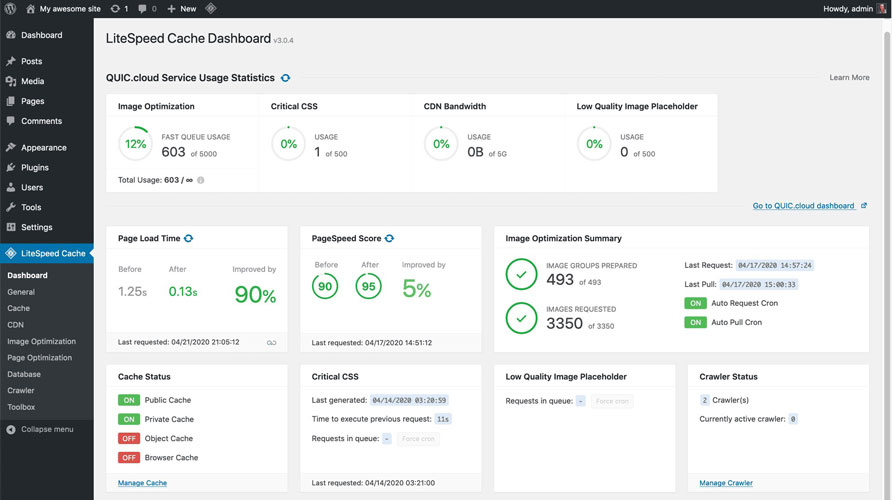Open Image Optimization submenu item

click(42, 341)
